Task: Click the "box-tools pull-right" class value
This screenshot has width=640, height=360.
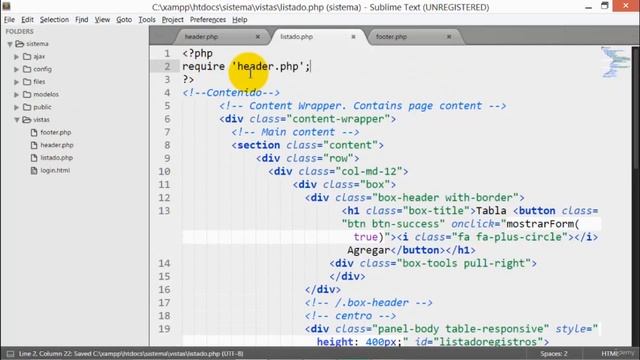Action: click(x=464, y=263)
